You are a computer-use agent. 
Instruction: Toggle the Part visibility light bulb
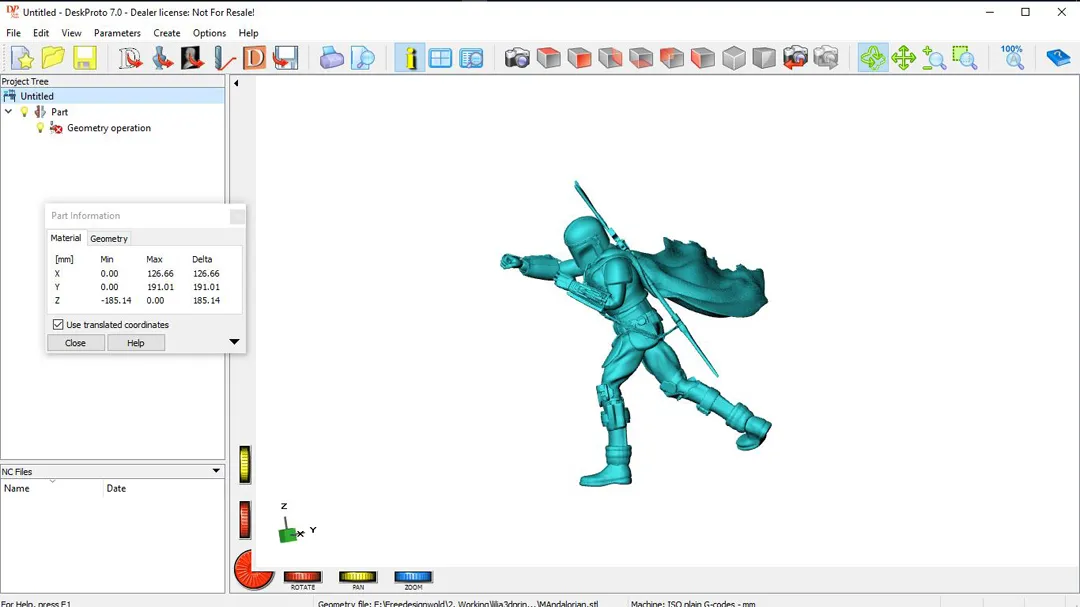[24, 112]
